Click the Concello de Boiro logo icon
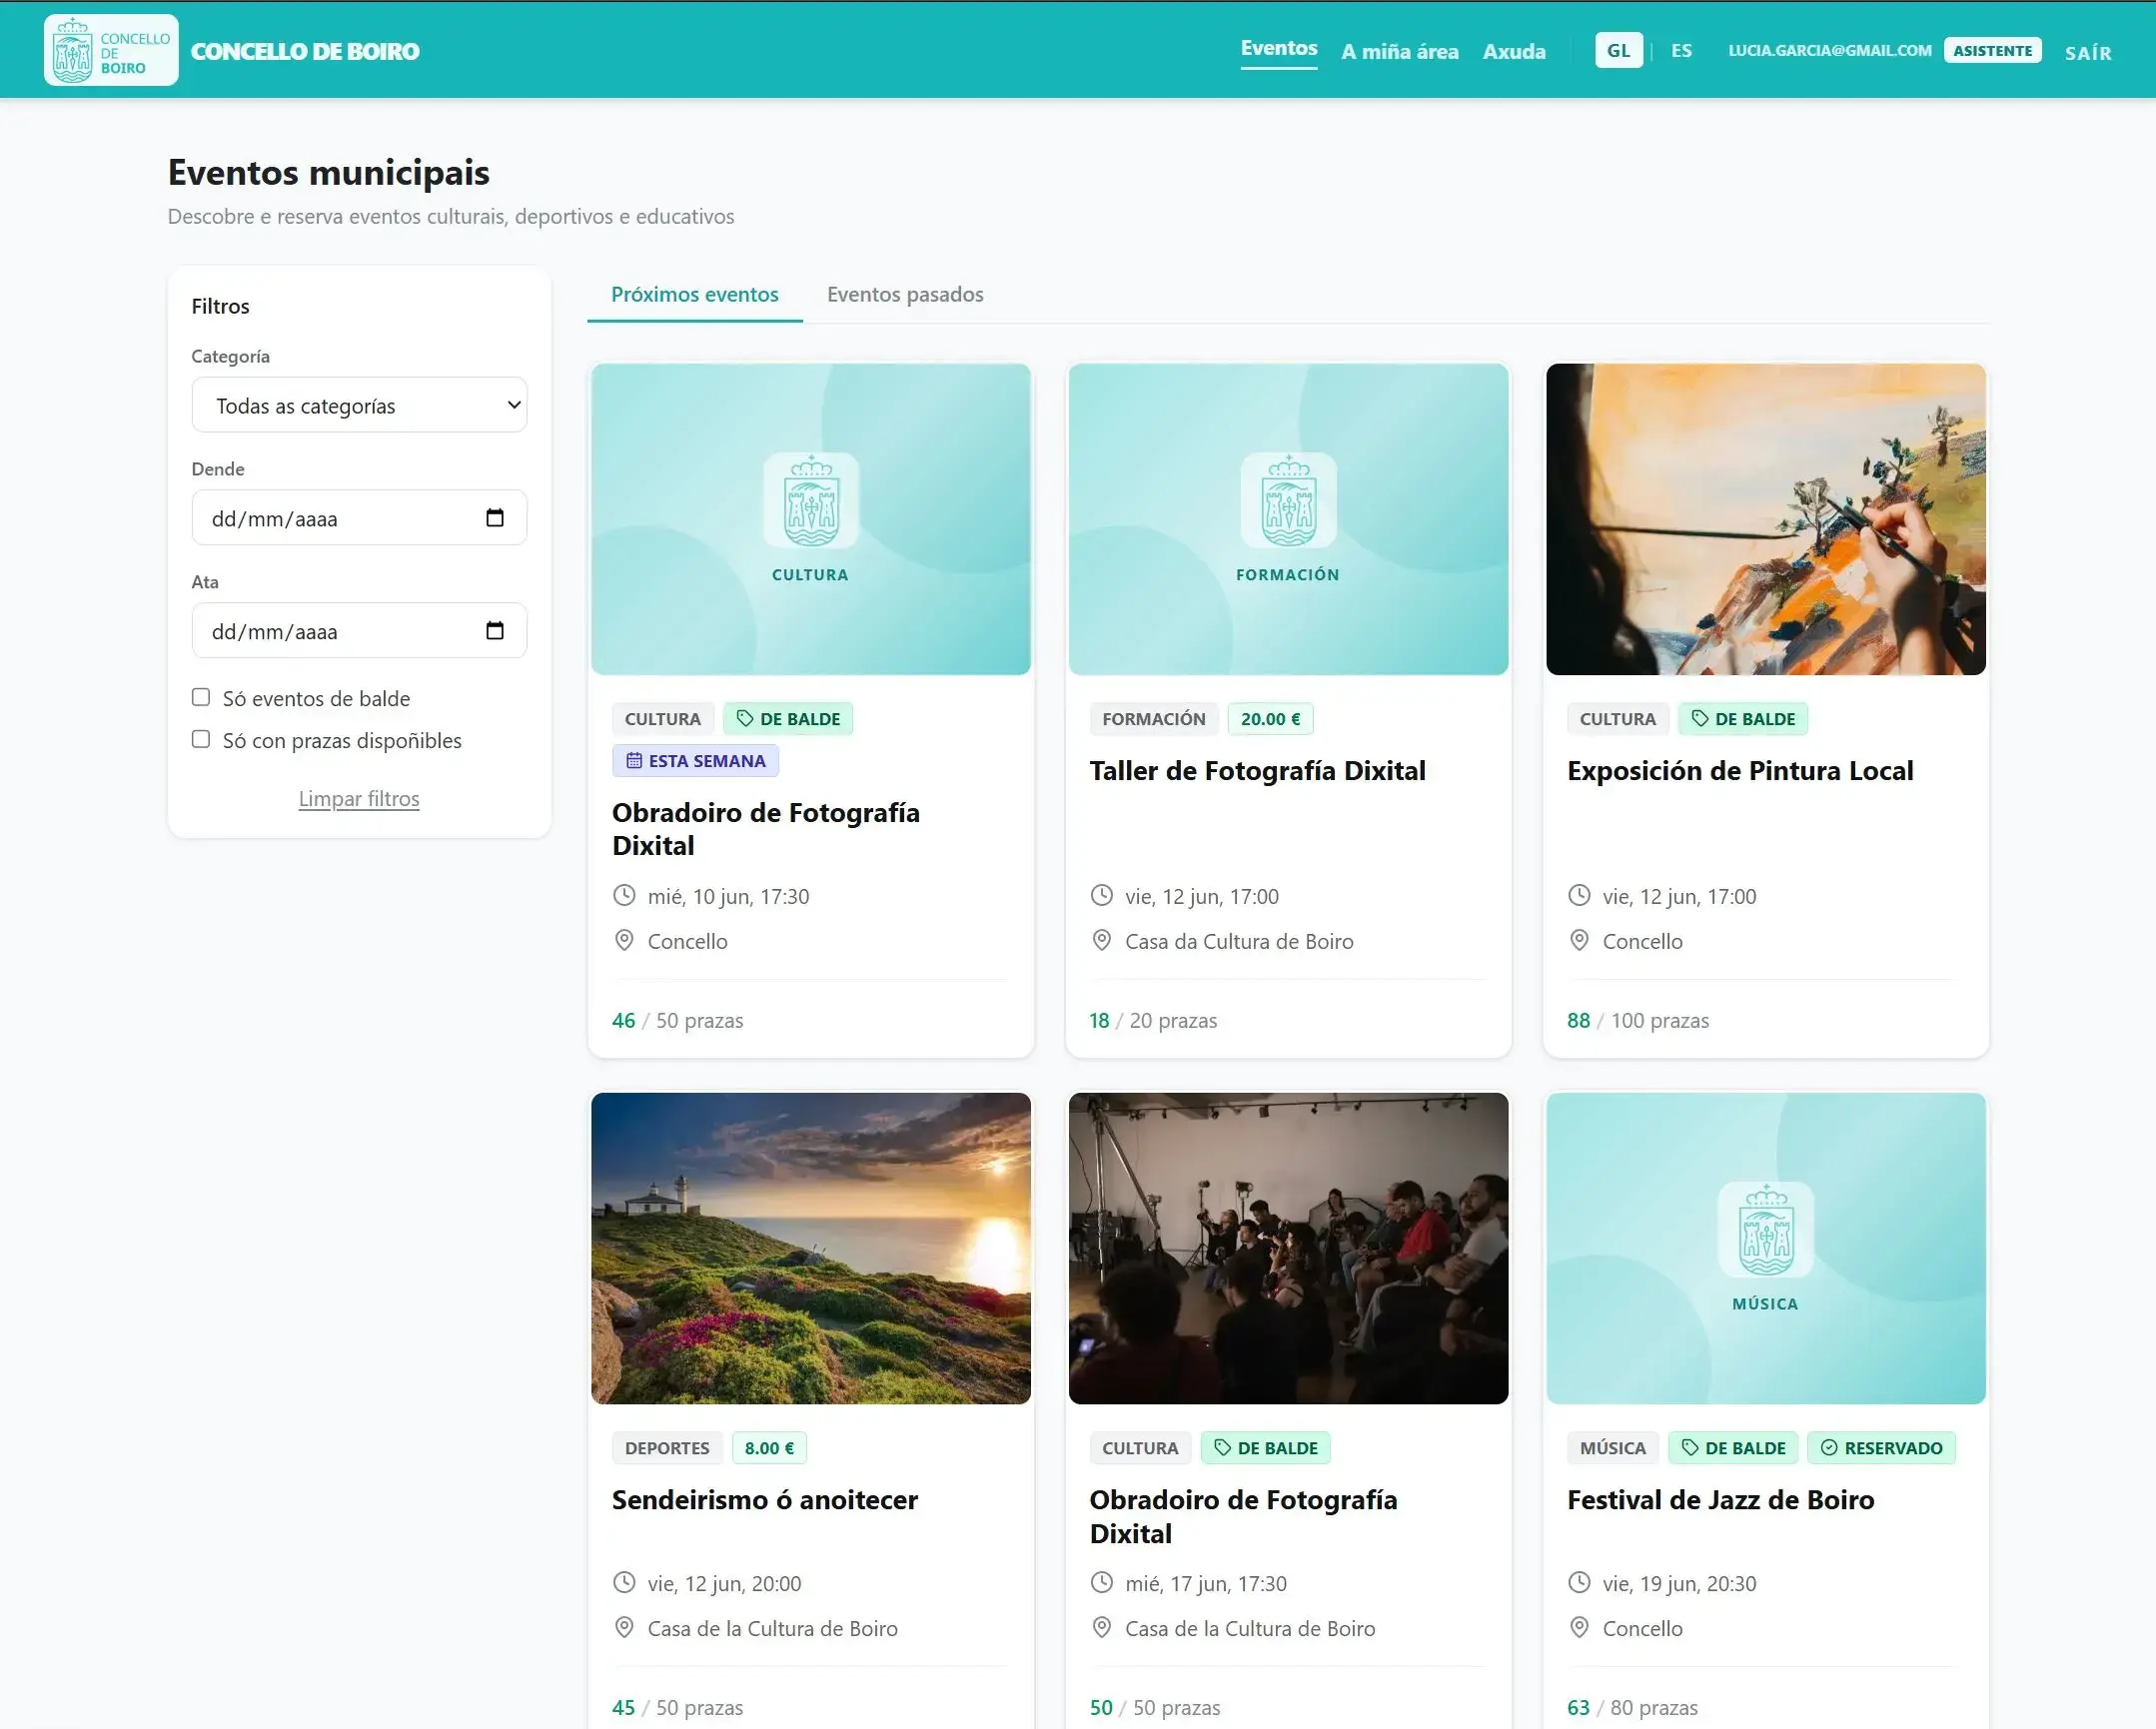Image resolution: width=2156 pixels, height=1729 pixels. pos(111,50)
